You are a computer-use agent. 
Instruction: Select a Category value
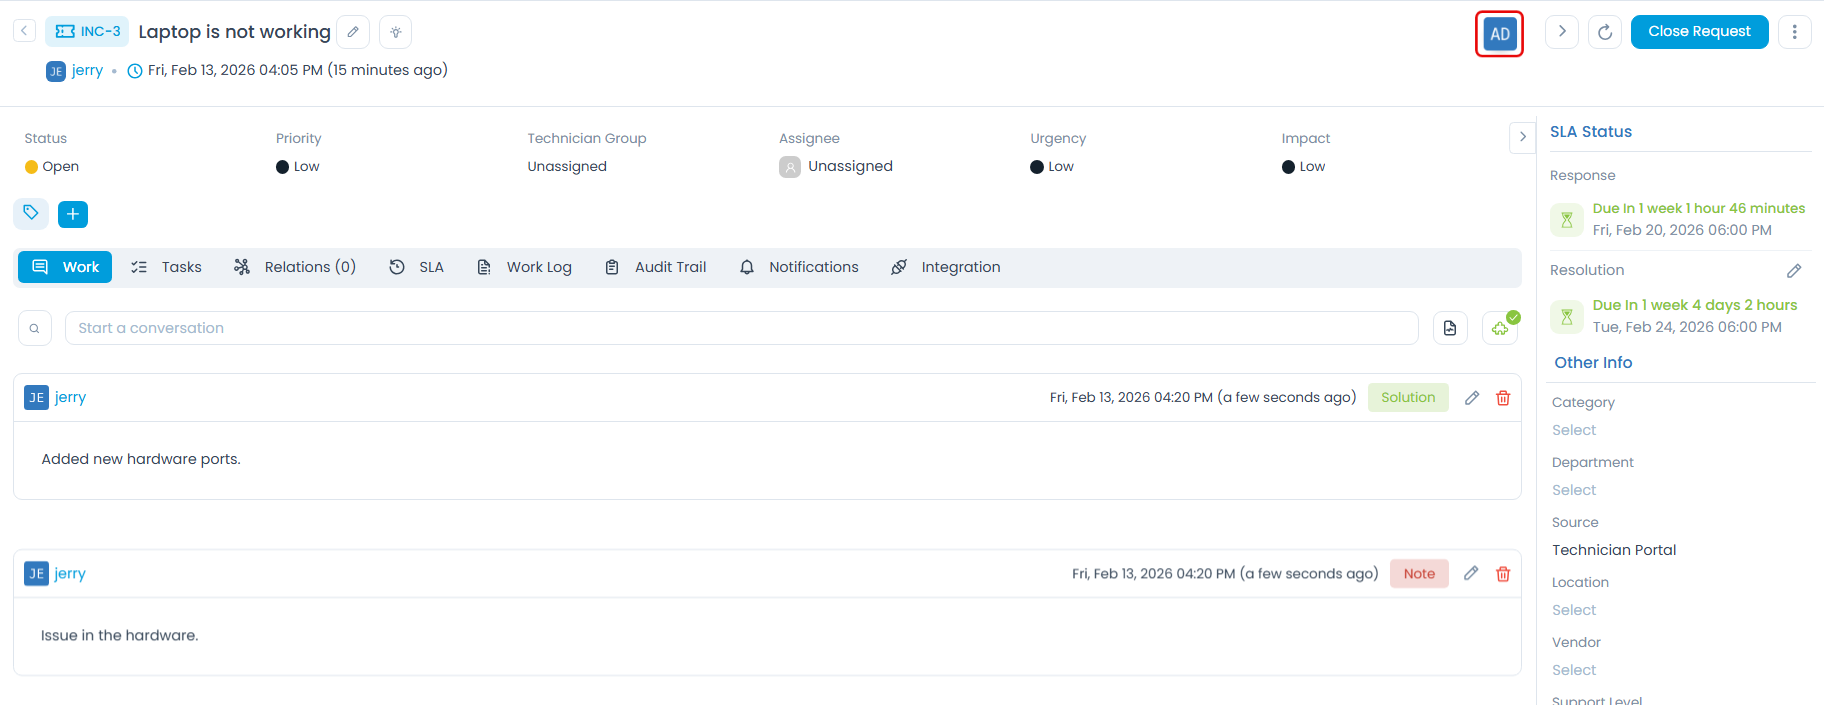click(x=1574, y=430)
